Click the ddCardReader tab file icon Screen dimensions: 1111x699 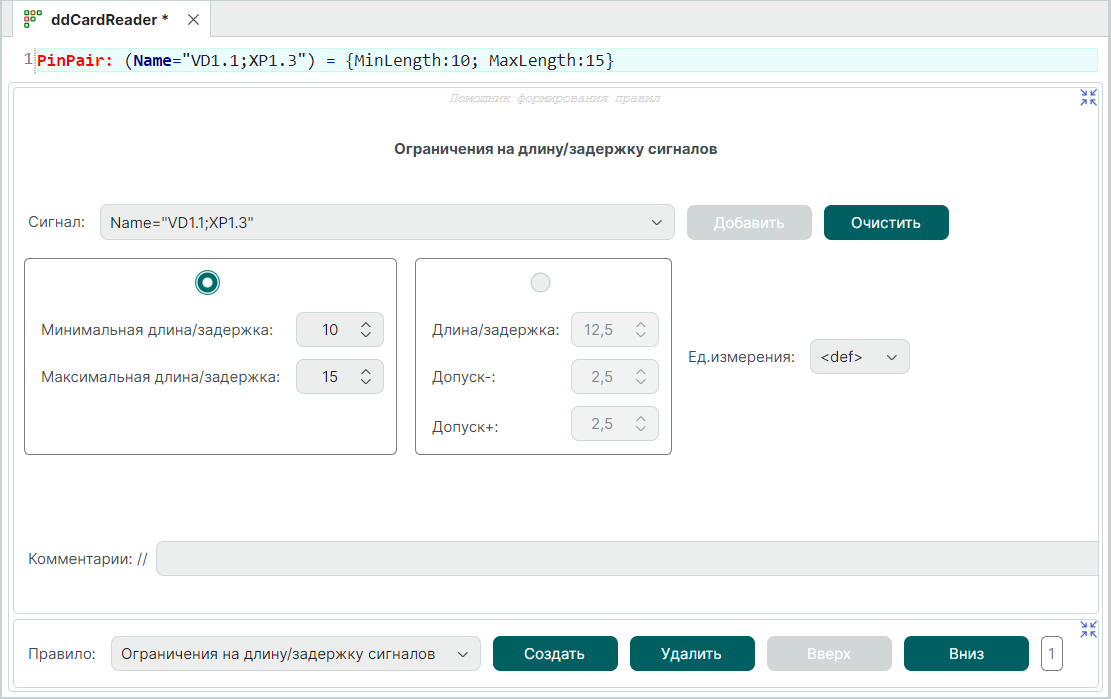click(32, 19)
